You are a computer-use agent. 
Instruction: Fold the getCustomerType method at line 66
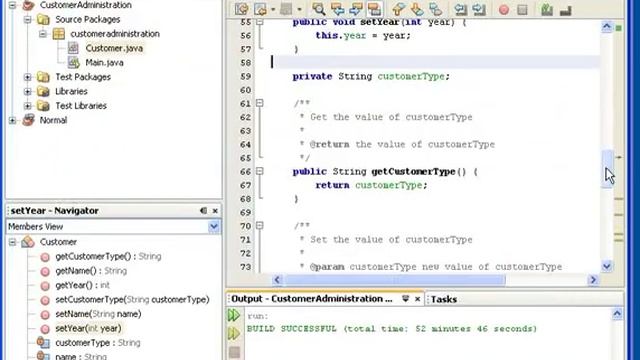260,171
